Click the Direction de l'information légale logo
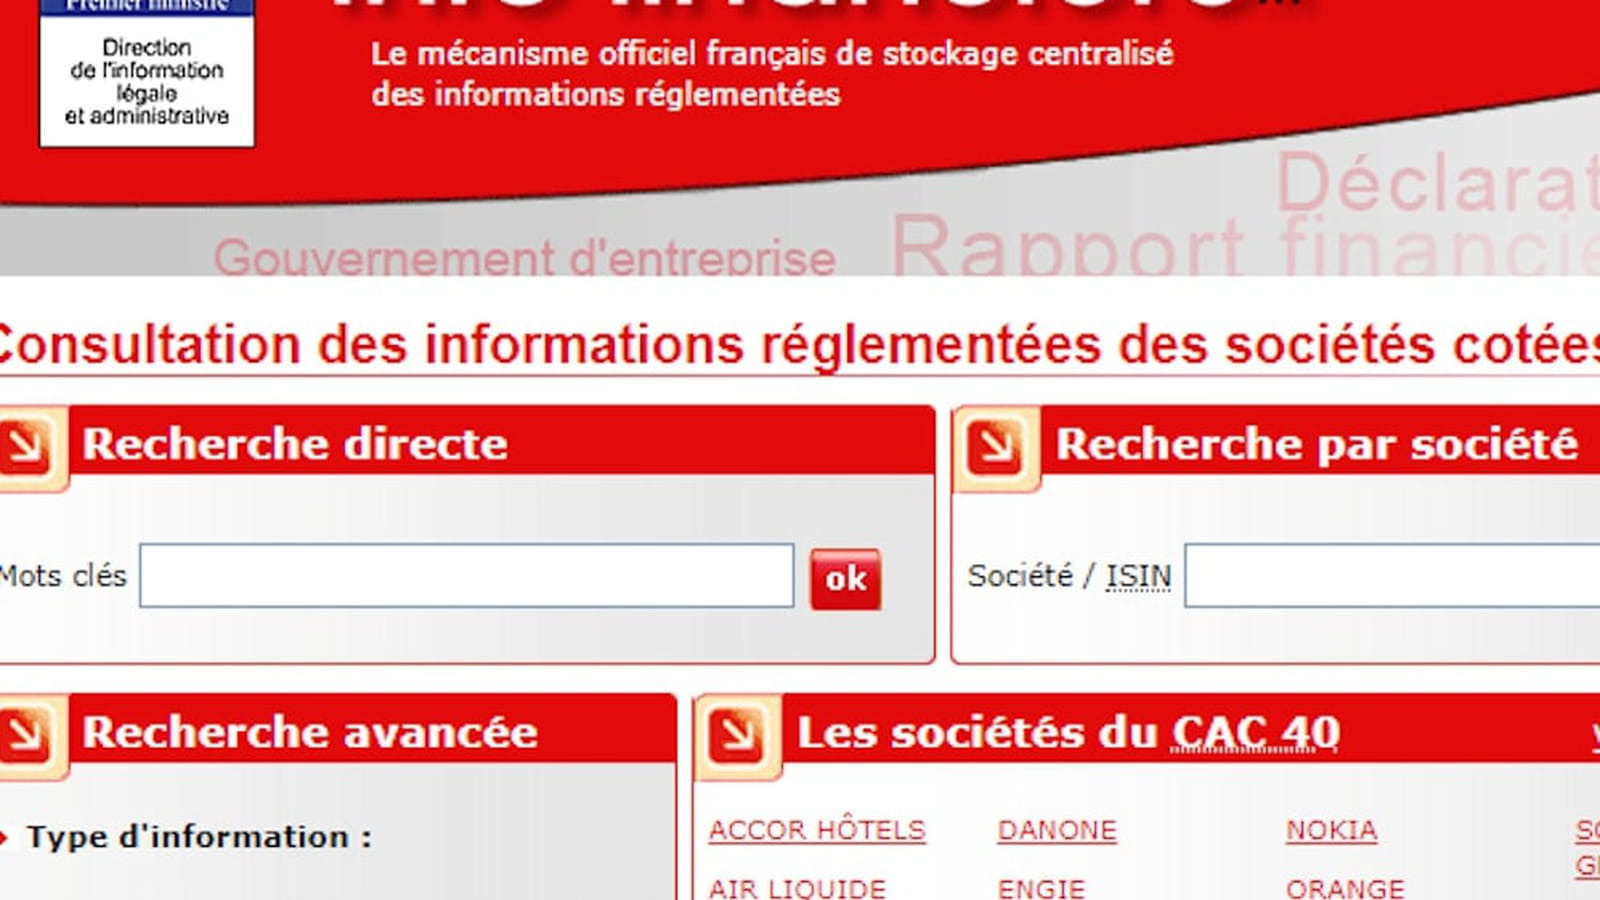Viewport: 1600px width, 900px height. pyautogui.click(x=147, y=72)
